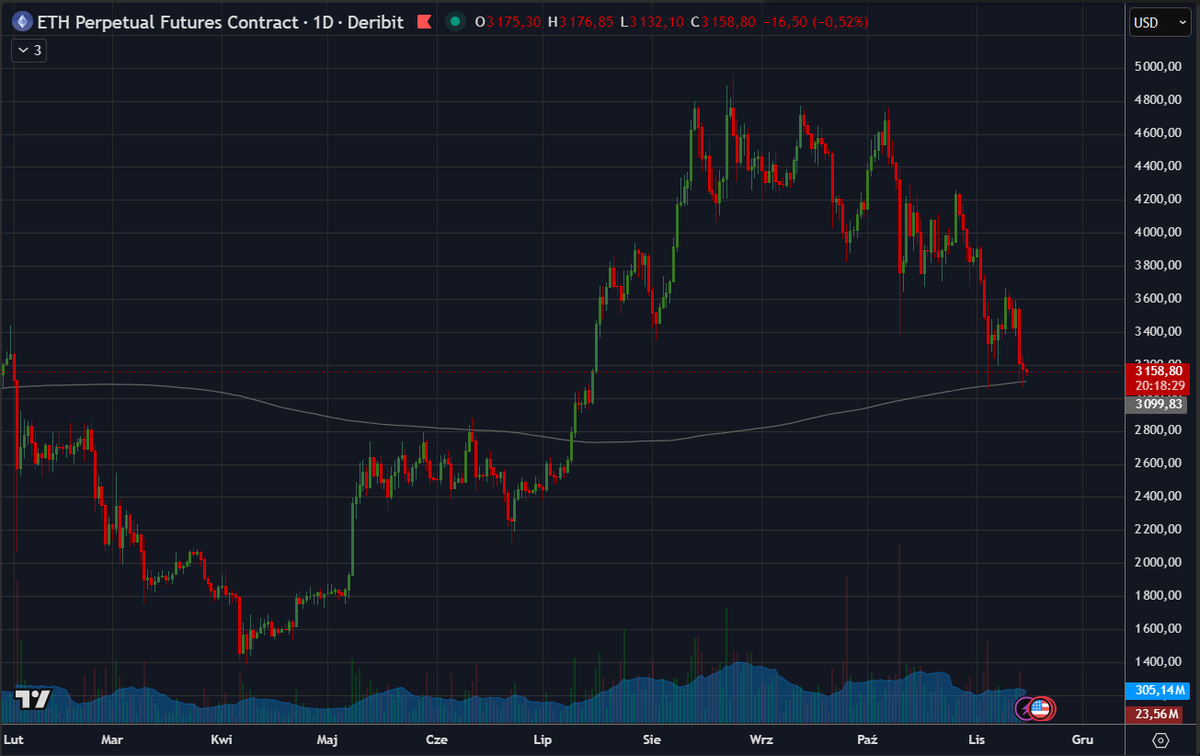Image resolution: width=1200 pixels, height=756 pixels.
Task: Click the Maj month label on the time axis
Action: tap(327, 740)
